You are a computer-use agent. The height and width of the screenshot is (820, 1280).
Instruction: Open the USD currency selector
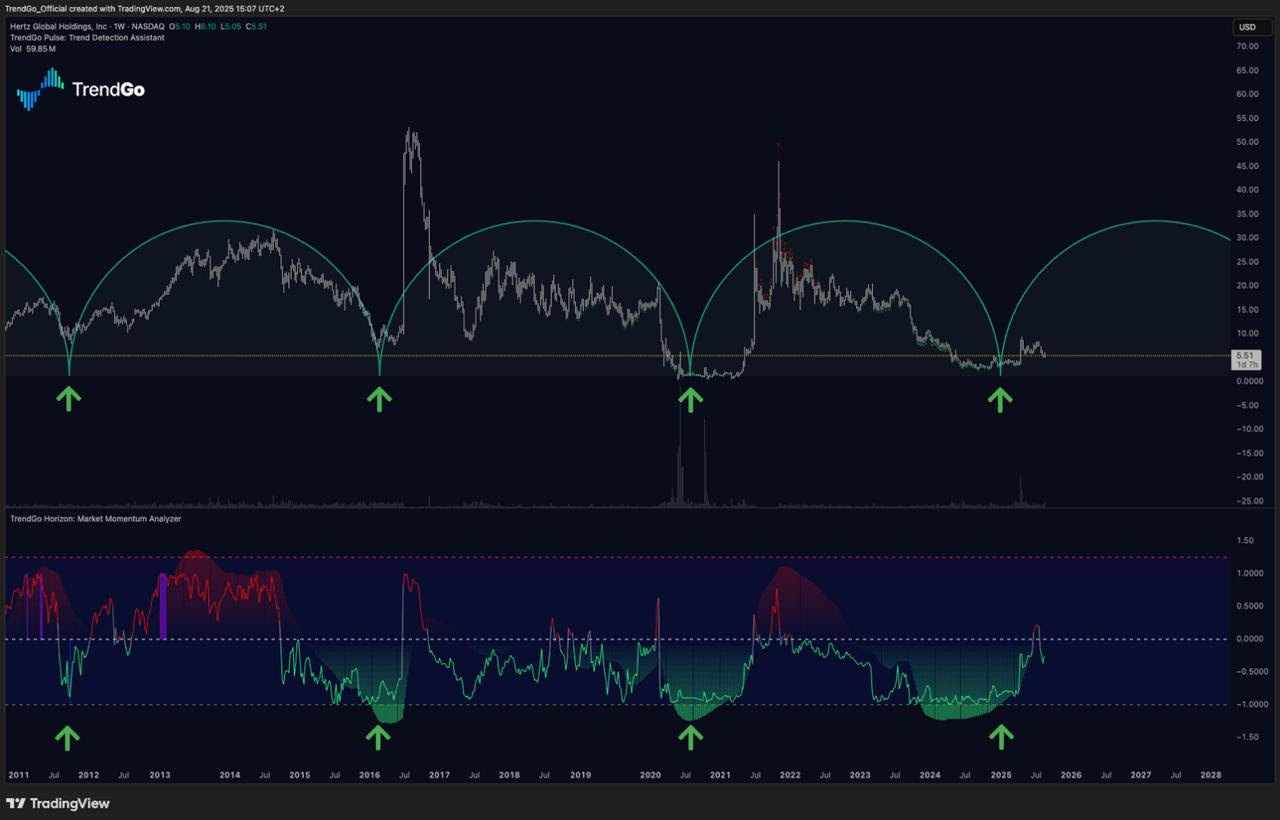click(1247, 27)
